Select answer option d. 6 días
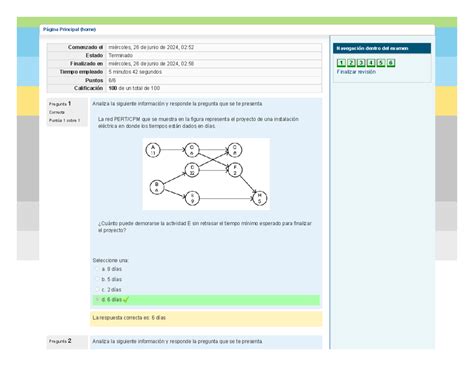474x366 pixels. tap(98, 300)
